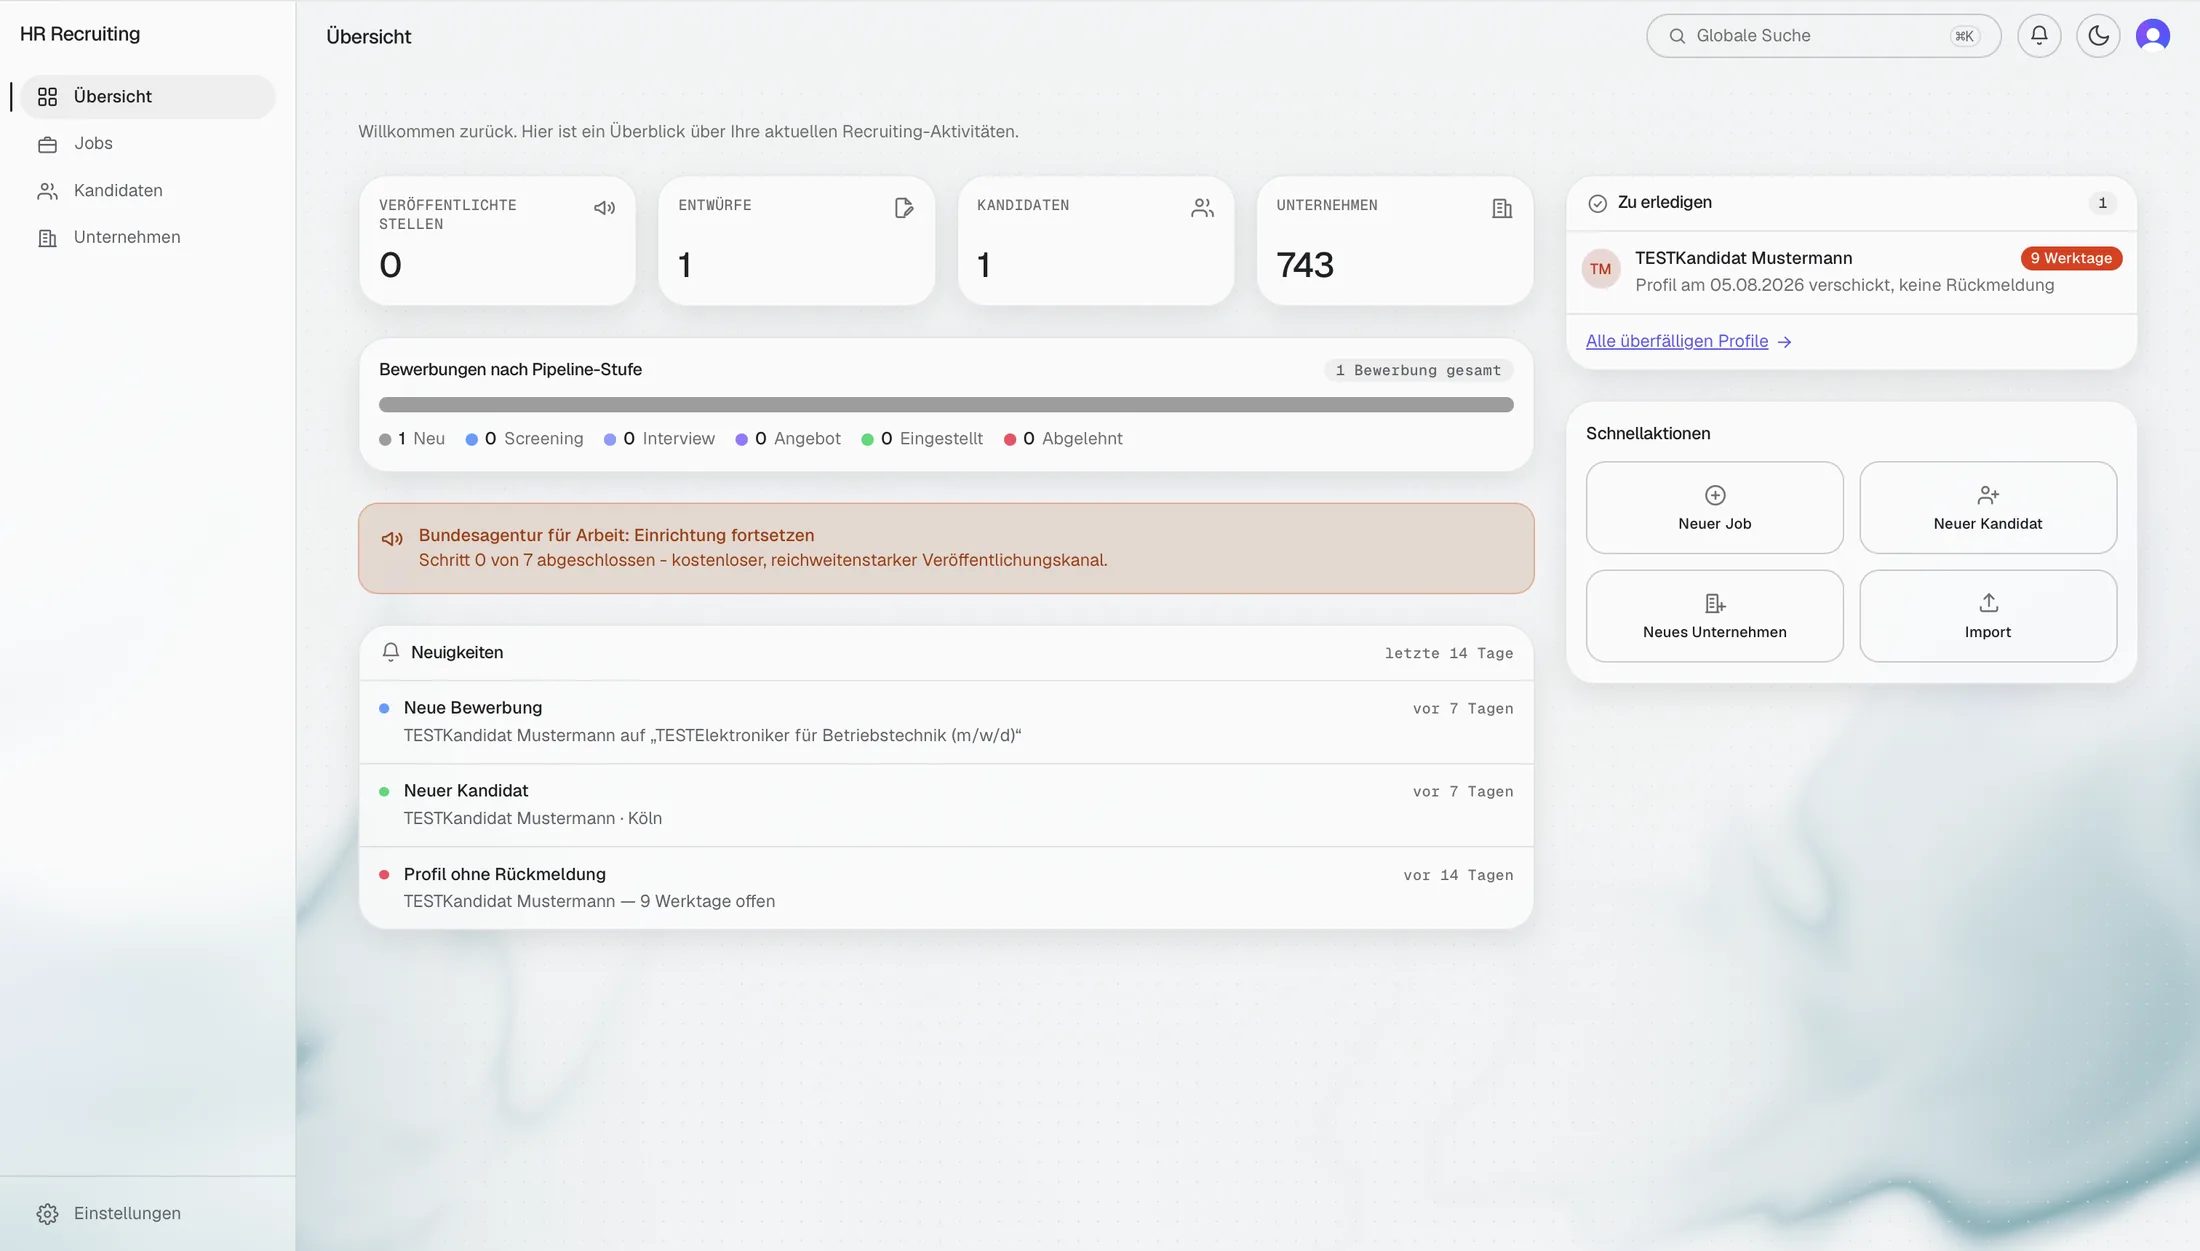Image resolution: width=2200 pixels, height=1251 pixels.
Task: Open Unternehmen in the sidebar
Action: point(147,238)
